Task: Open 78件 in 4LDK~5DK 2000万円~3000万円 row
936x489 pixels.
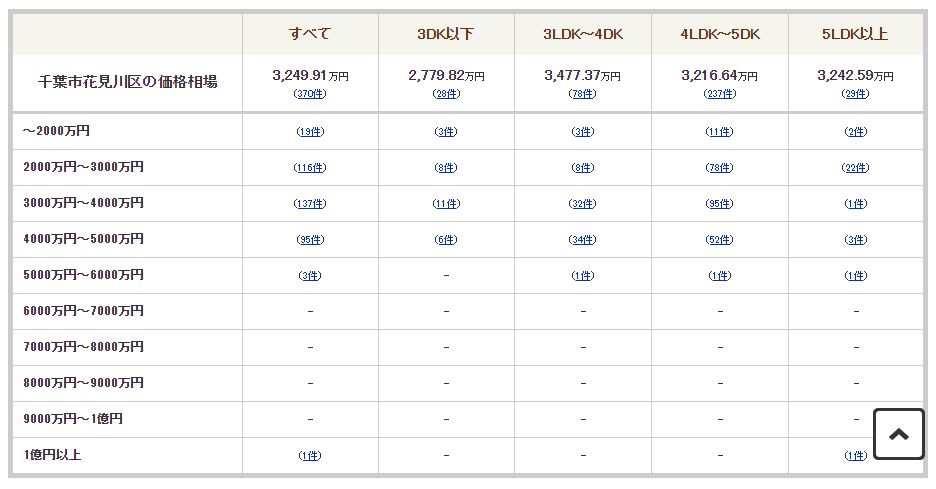Action: [719, 168]
